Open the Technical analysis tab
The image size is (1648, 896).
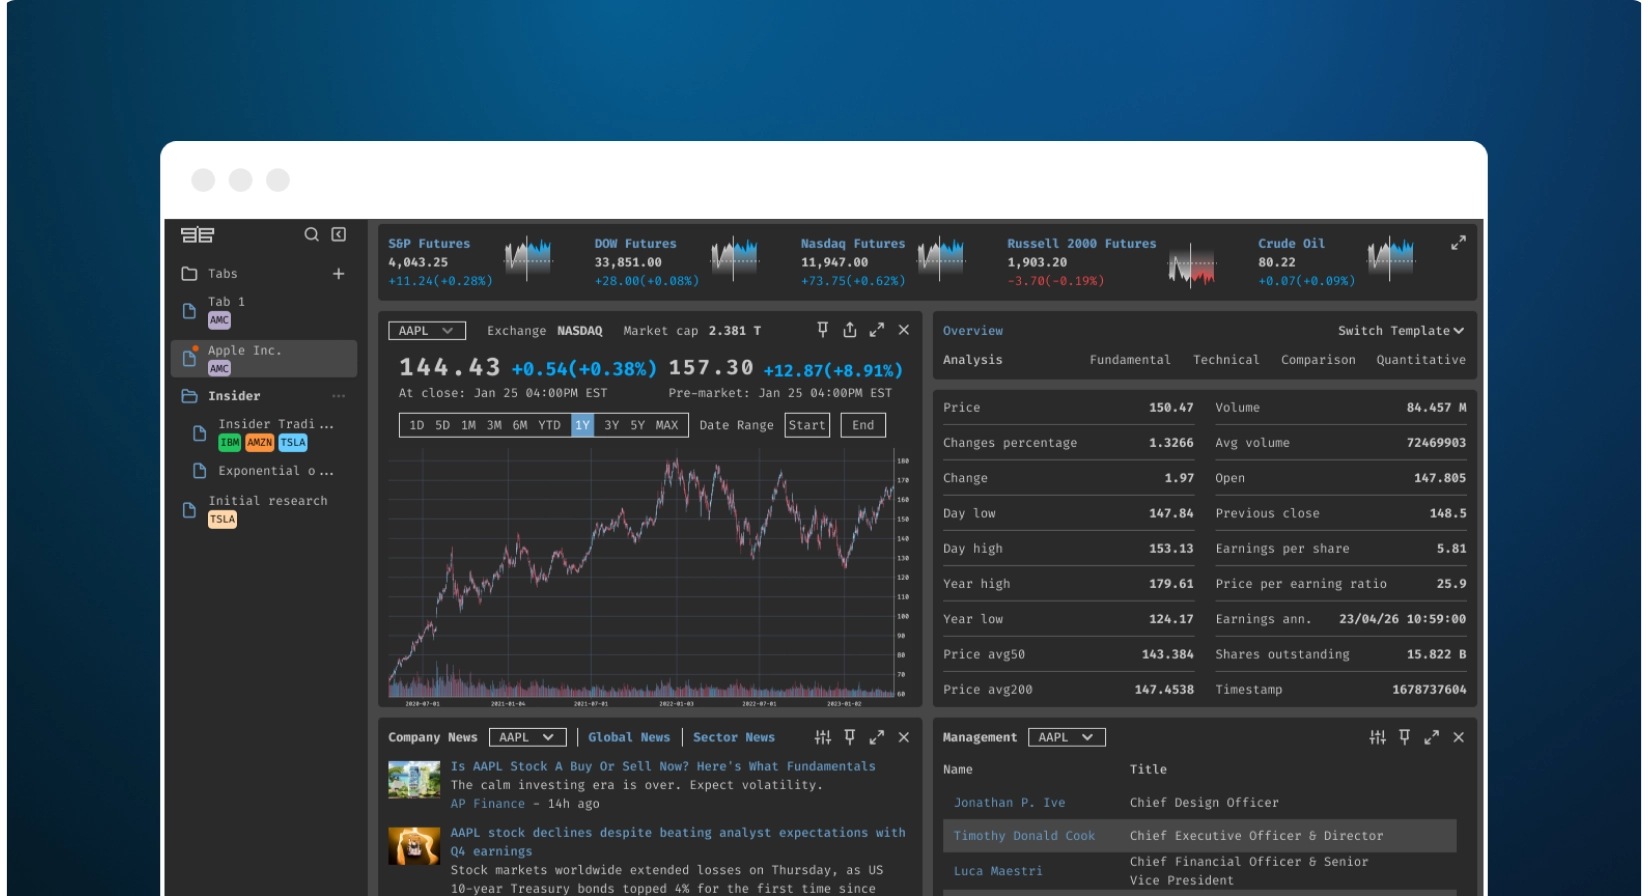tap(1226, 360)
